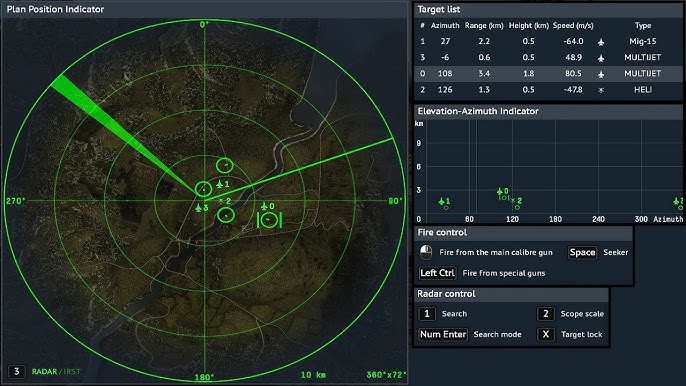This screenshot has width=686, height=386.
Task: Click the HELI helicopter icon in target list
Action: 601,90
